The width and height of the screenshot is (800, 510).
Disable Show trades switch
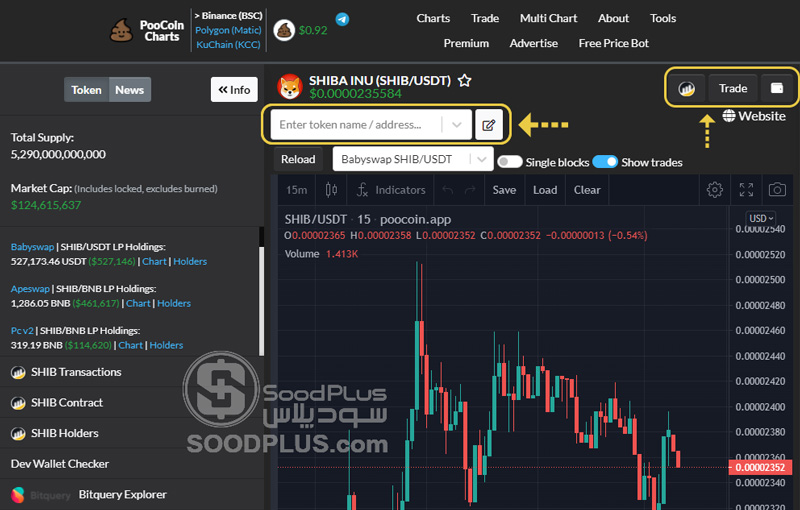point(605,162)
